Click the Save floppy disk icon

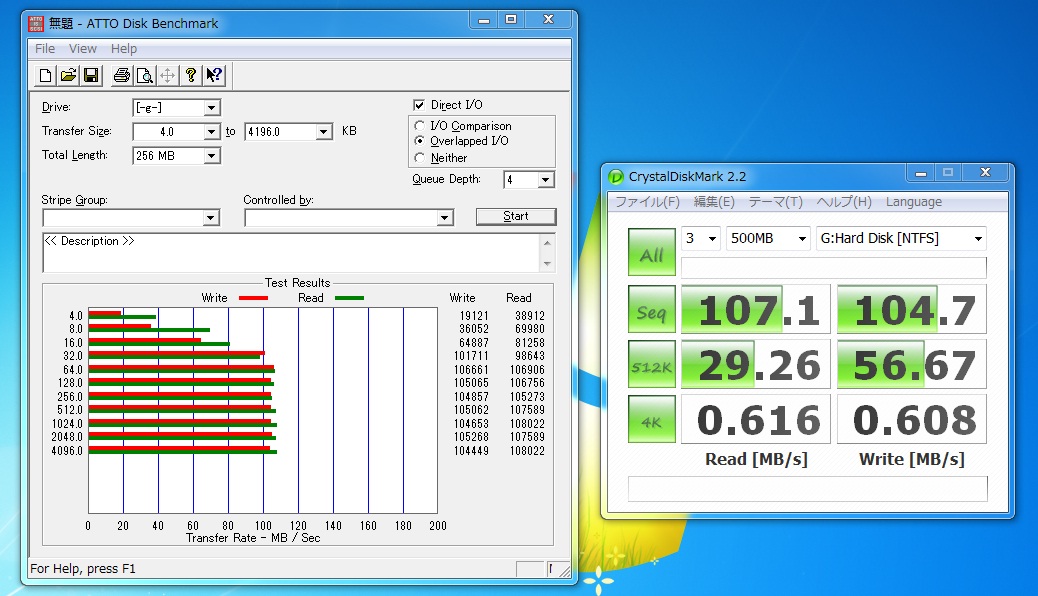[x=91, y=75]
